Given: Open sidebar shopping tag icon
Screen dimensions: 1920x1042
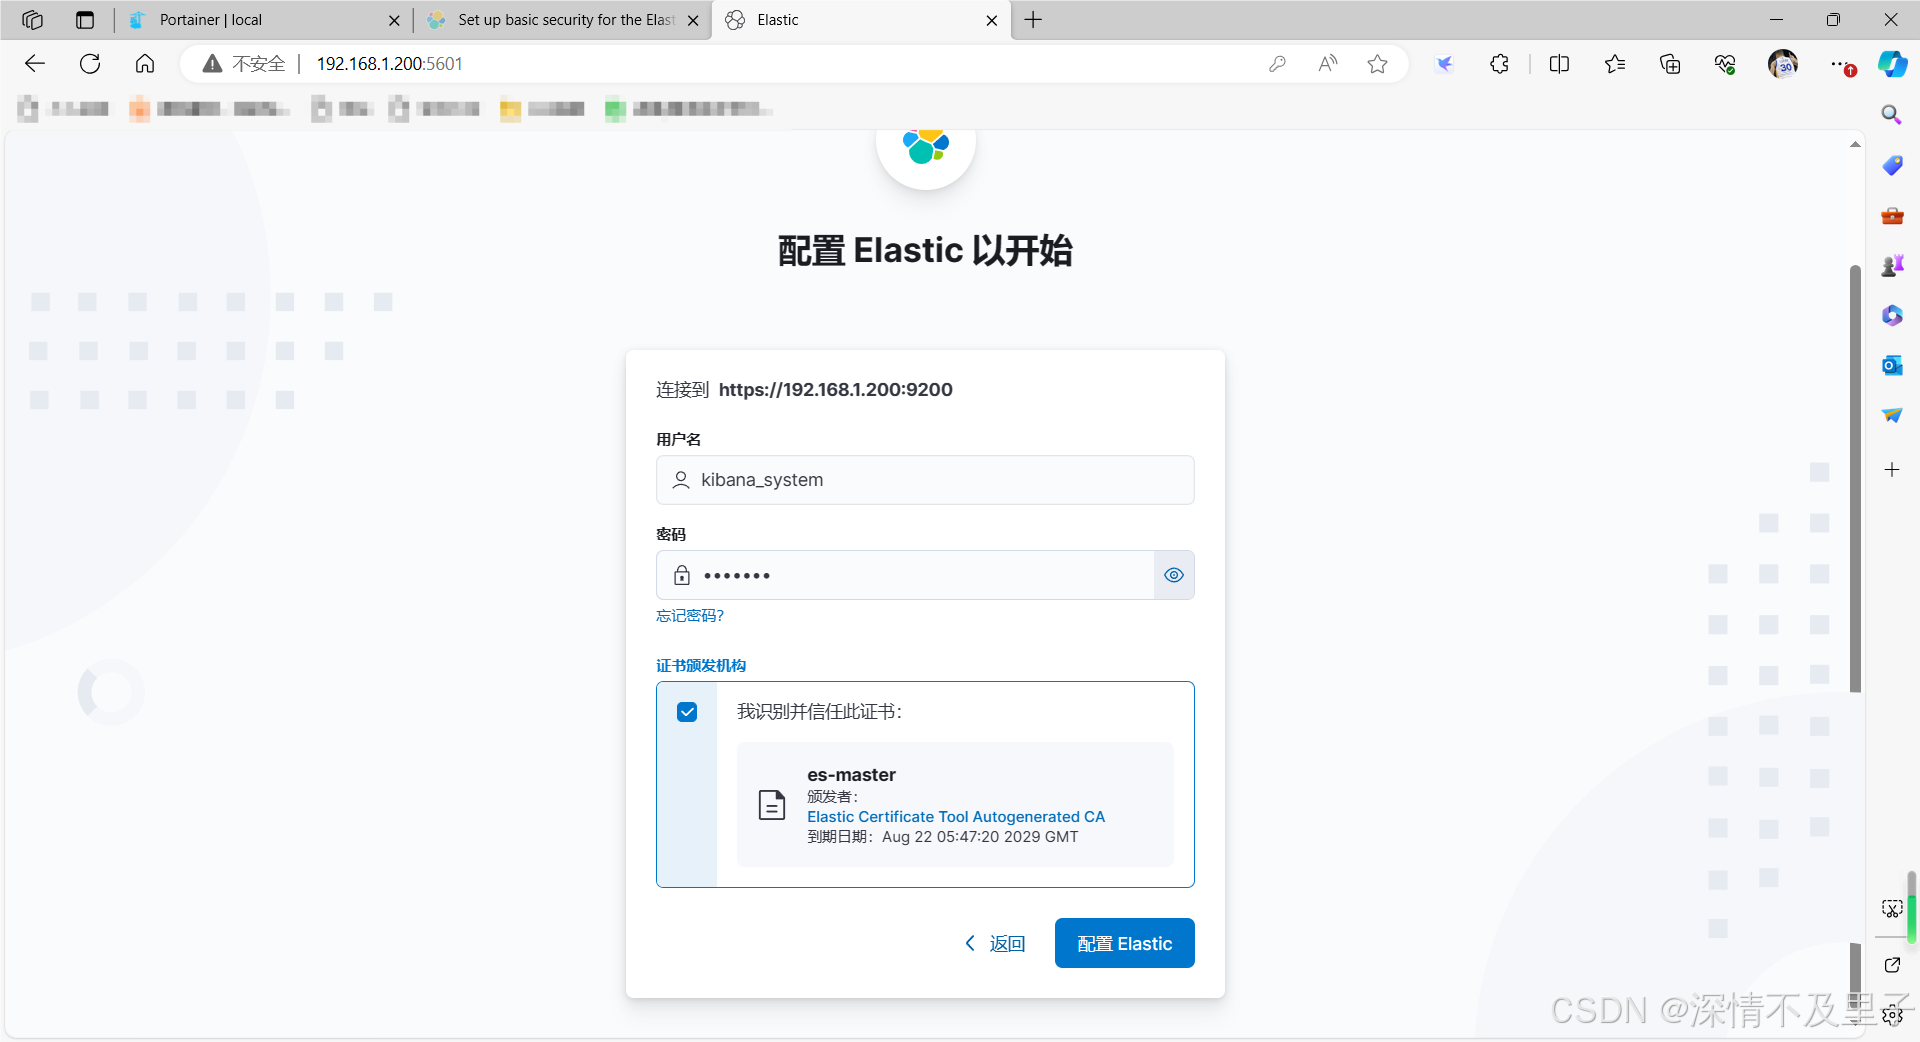Looking at the screenshot, I should pyautogui.click(x=1892, y=165).
